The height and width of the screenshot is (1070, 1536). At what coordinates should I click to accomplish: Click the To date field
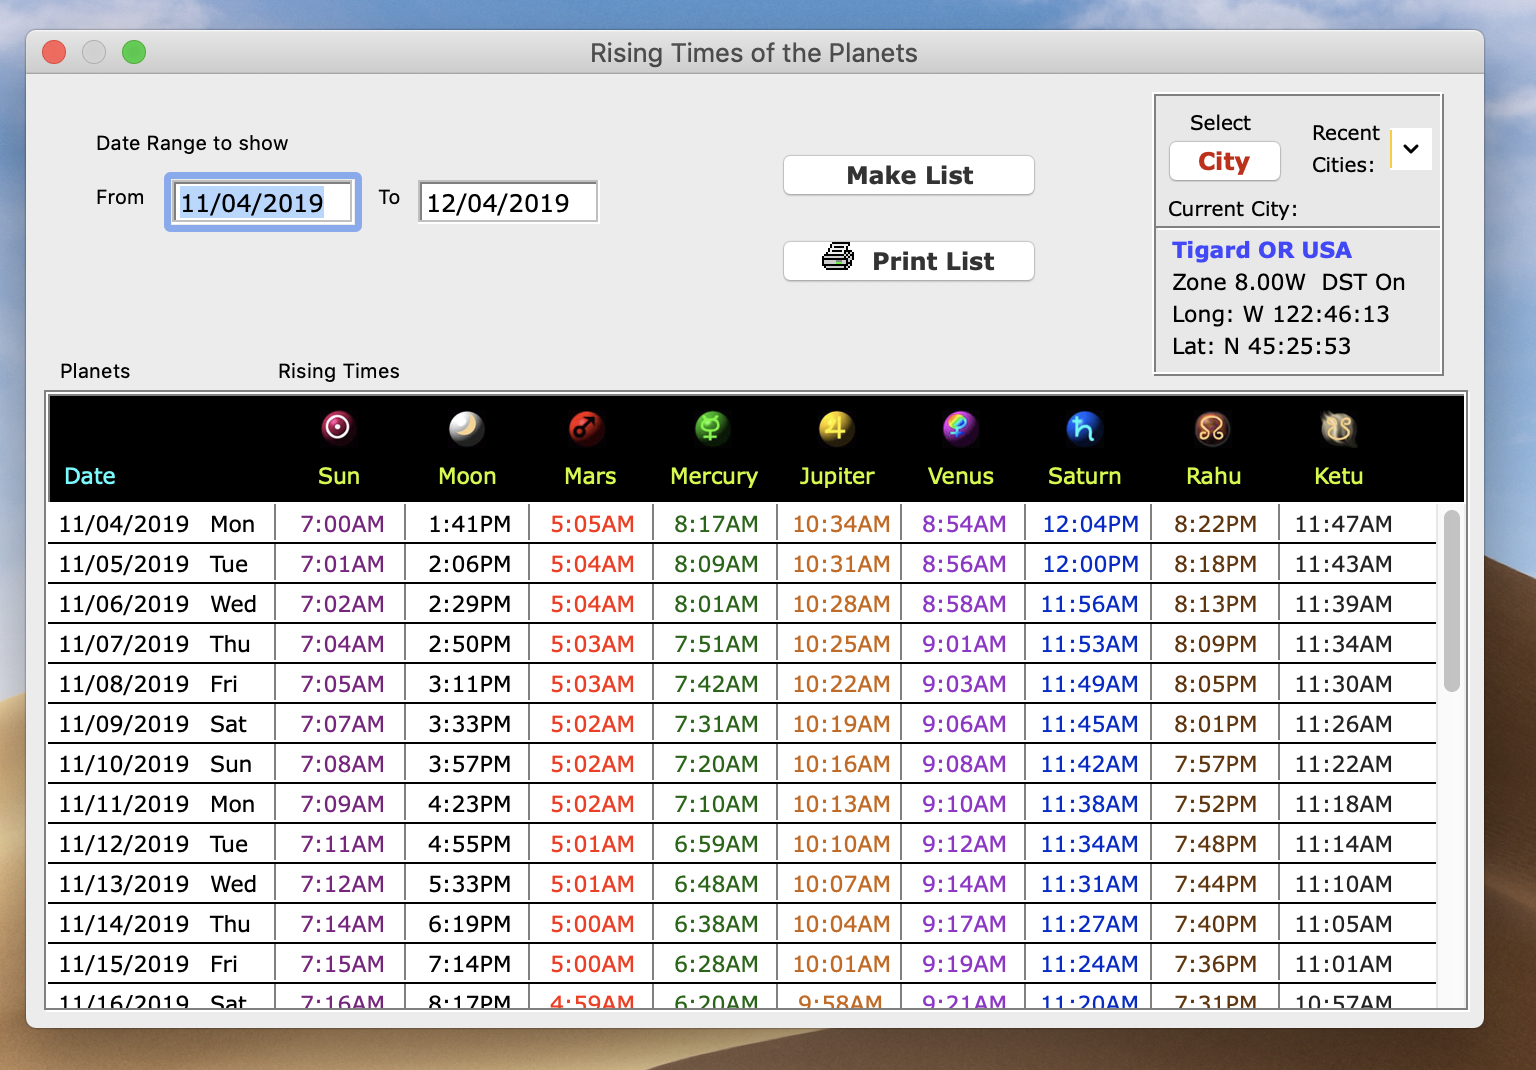(x=507, y=203)
